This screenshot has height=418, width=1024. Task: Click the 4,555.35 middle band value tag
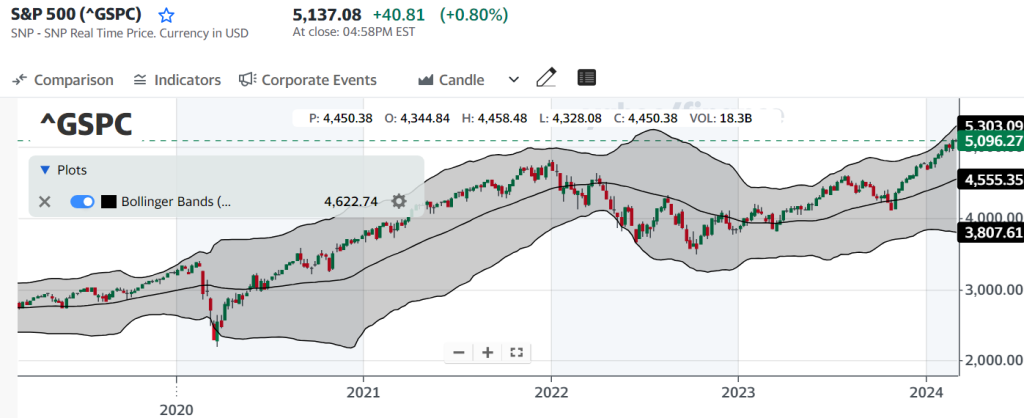(x=991, y=180)
